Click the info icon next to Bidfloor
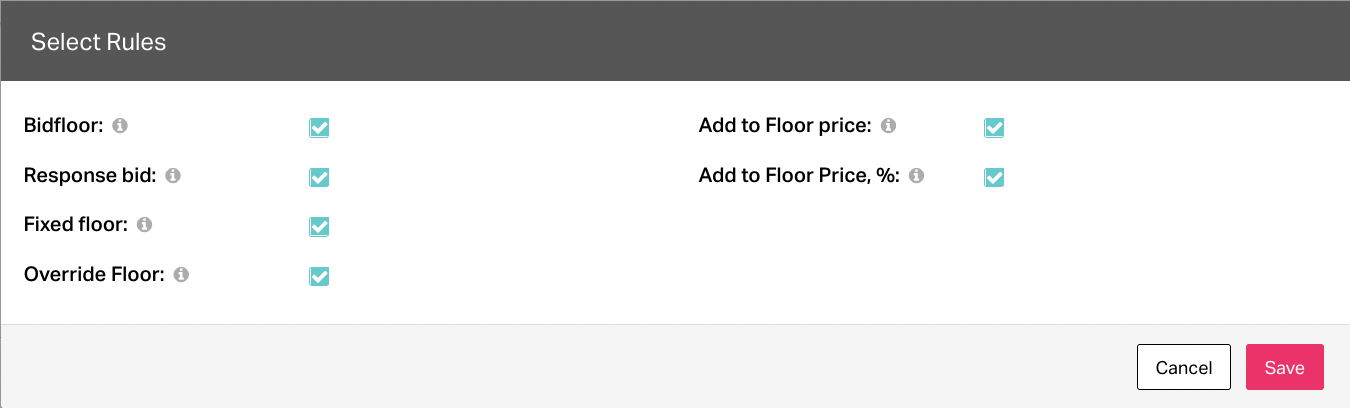Image resolution: width=1350 pixels, height=408 pixels. click(120, 126)
